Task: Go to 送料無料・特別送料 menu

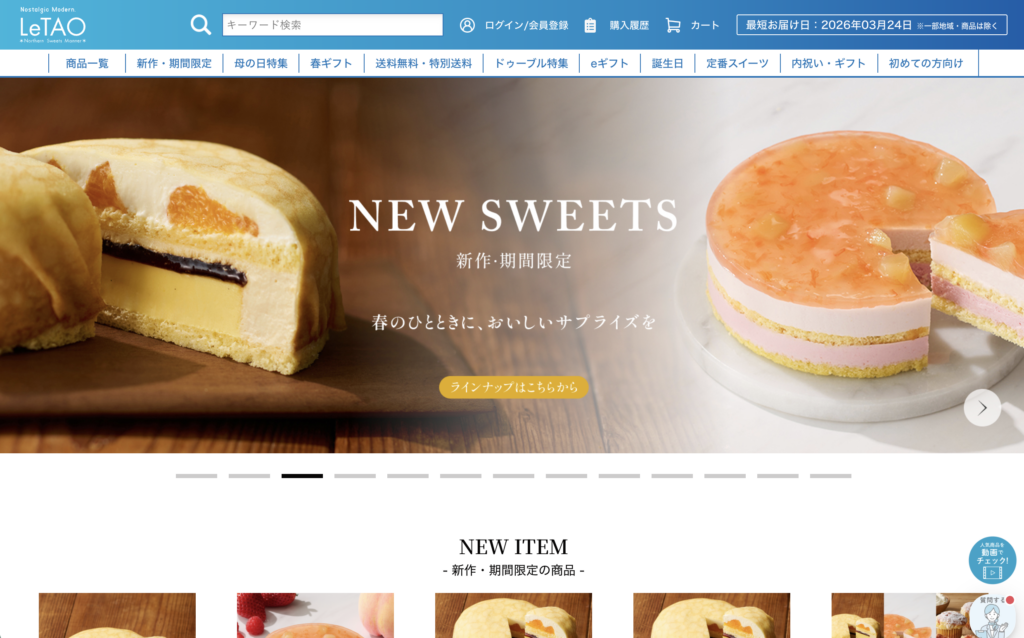Action: [x=423, y=63]
